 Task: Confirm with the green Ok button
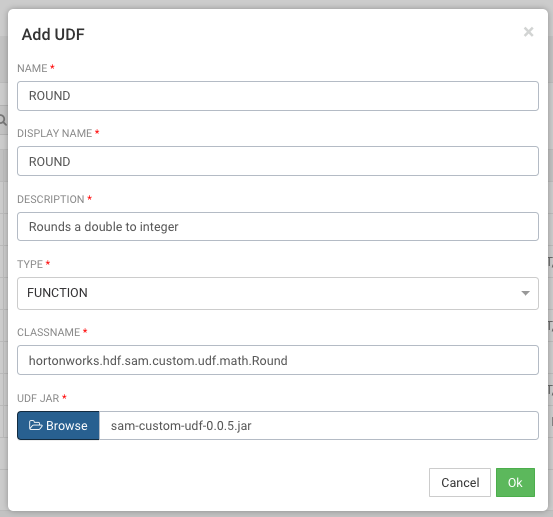tap(515, 482)
